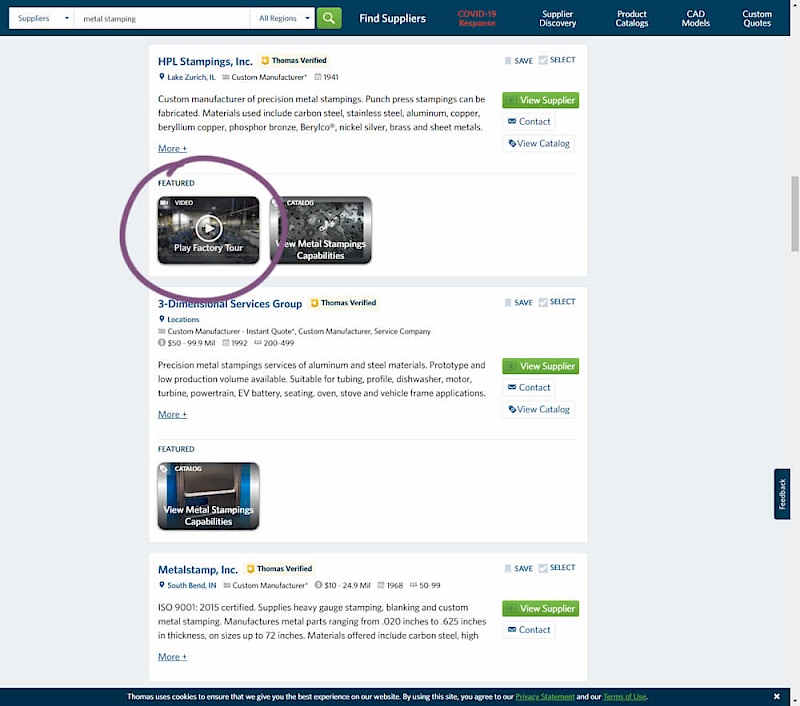
Task: Click the green search magnifier button
Action: pos(329,18)
